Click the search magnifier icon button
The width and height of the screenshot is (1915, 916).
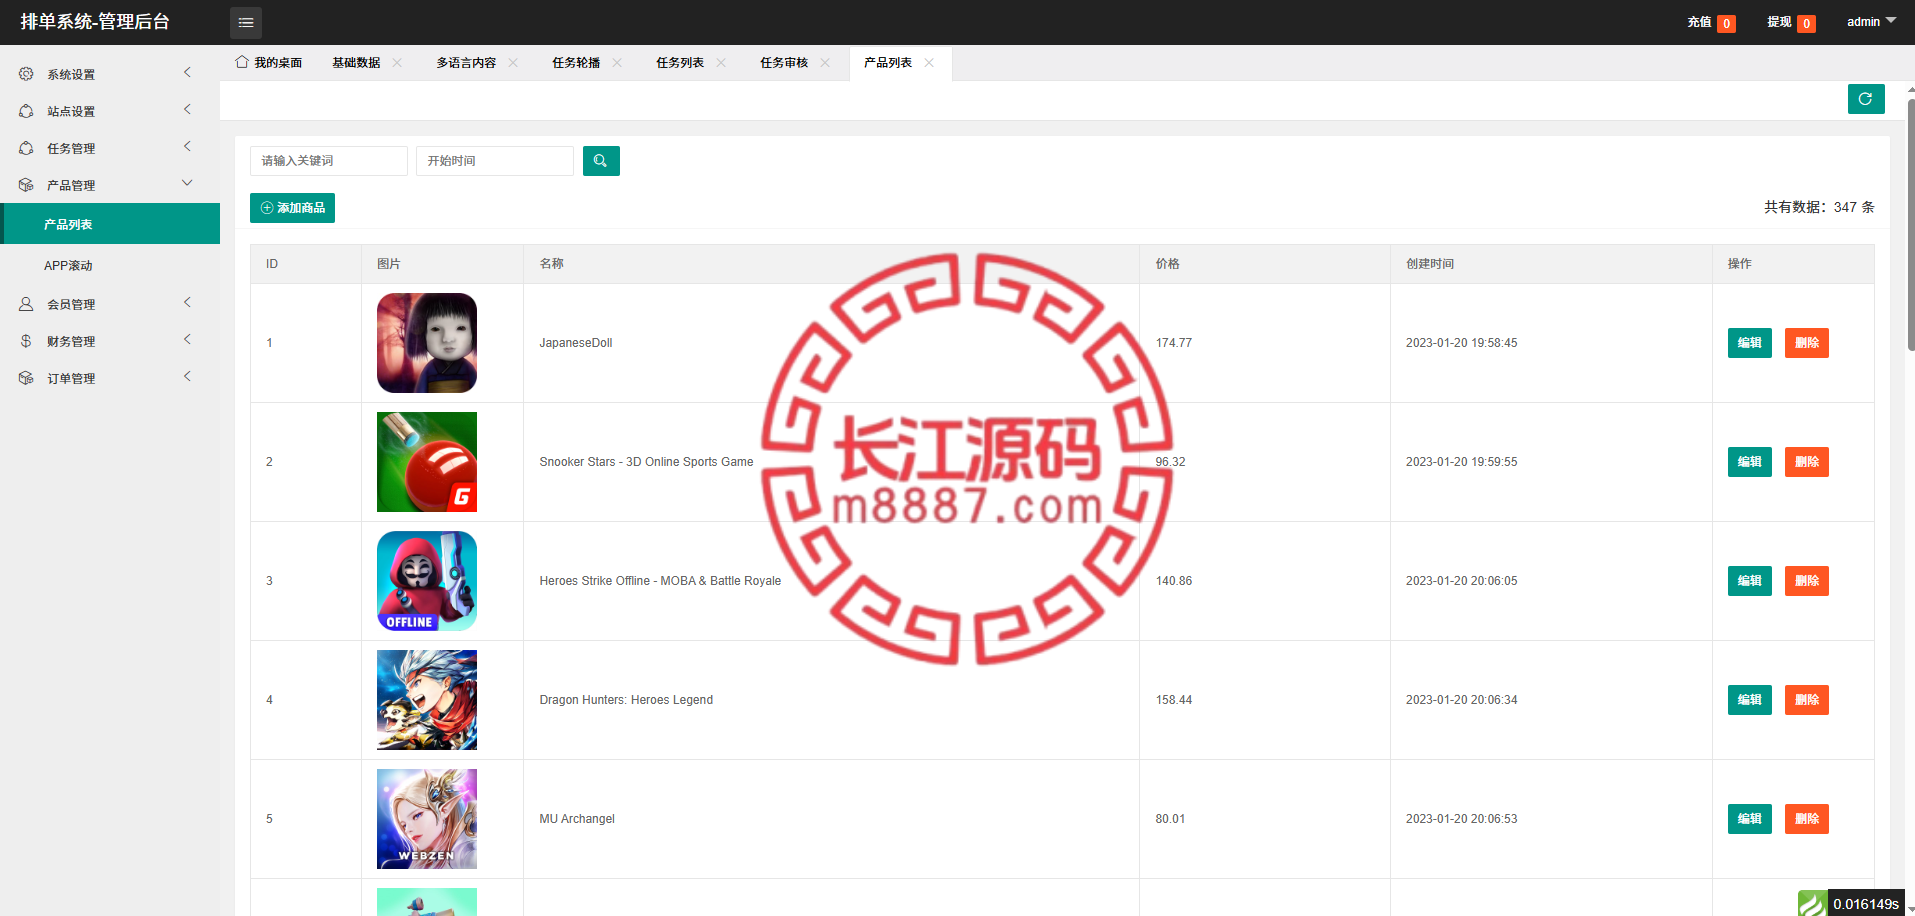pyautogui.click(x=601, y=161)
